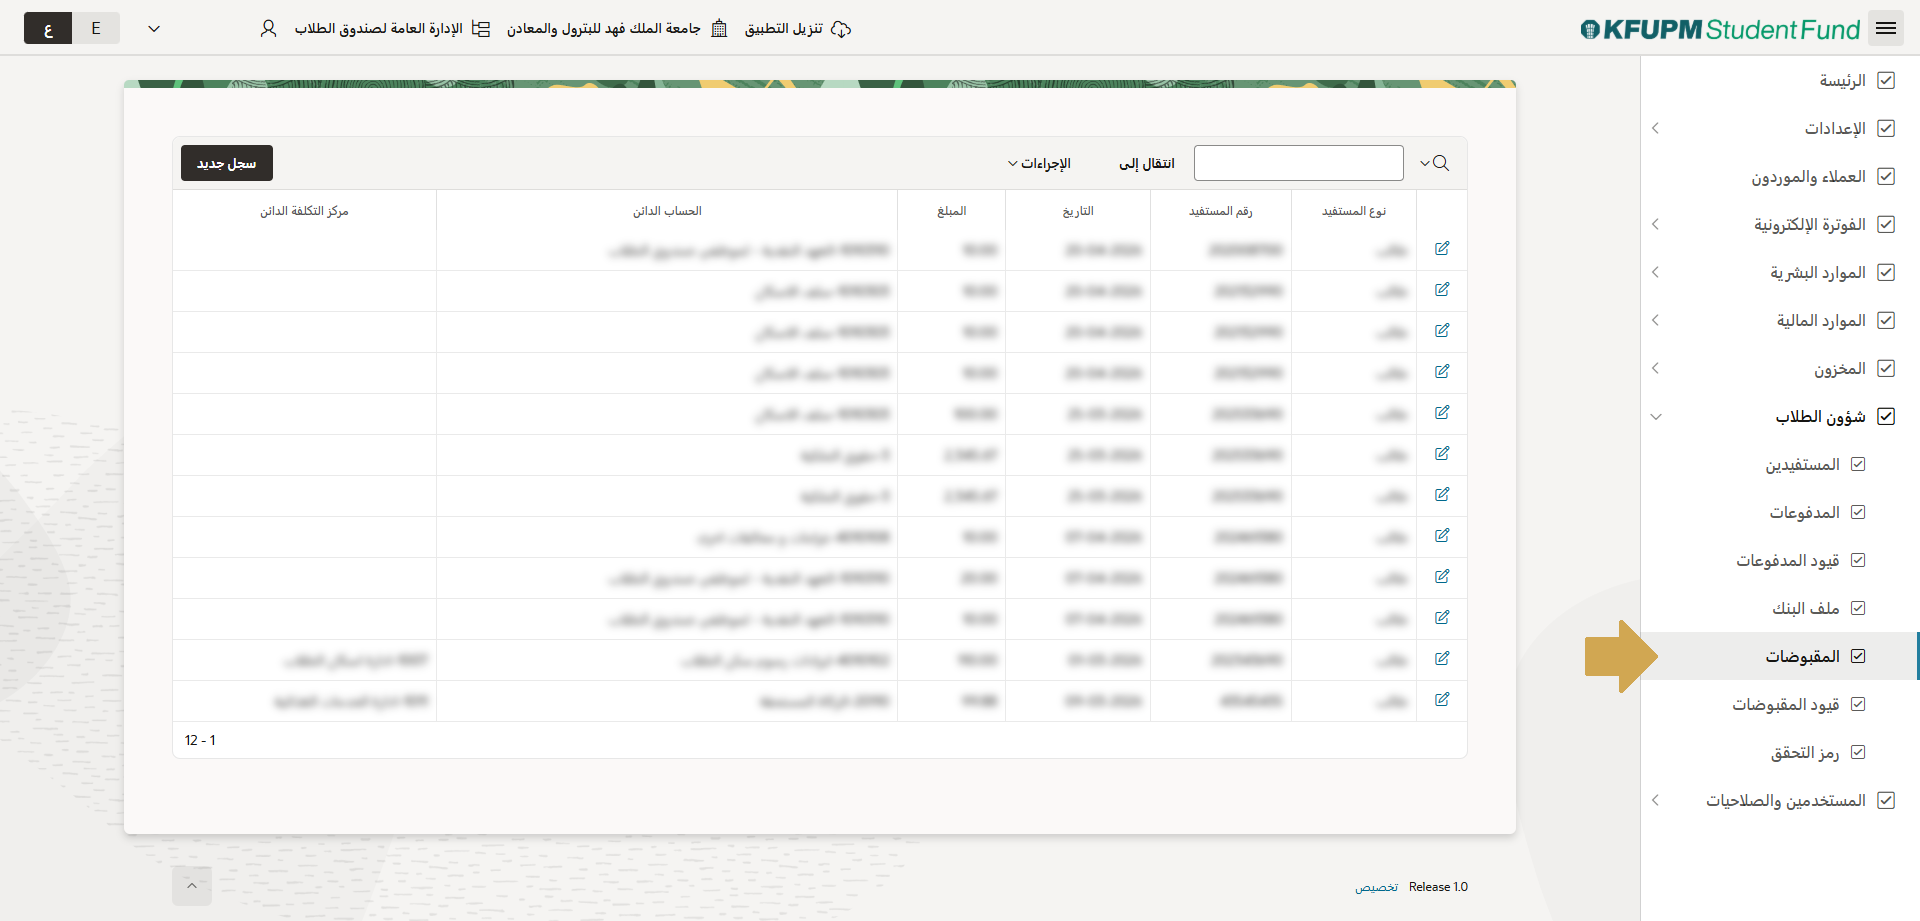Sort by the مركز التكلفة الدائن column header
The image size is (1920, 921).
point(304,211)
